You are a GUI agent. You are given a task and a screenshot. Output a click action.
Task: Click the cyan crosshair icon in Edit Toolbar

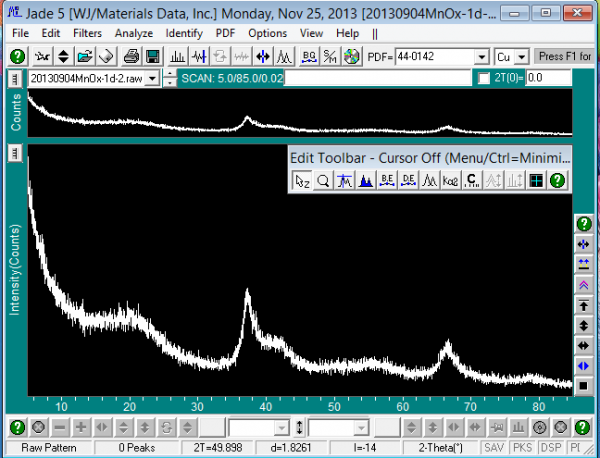coord(536,181)
